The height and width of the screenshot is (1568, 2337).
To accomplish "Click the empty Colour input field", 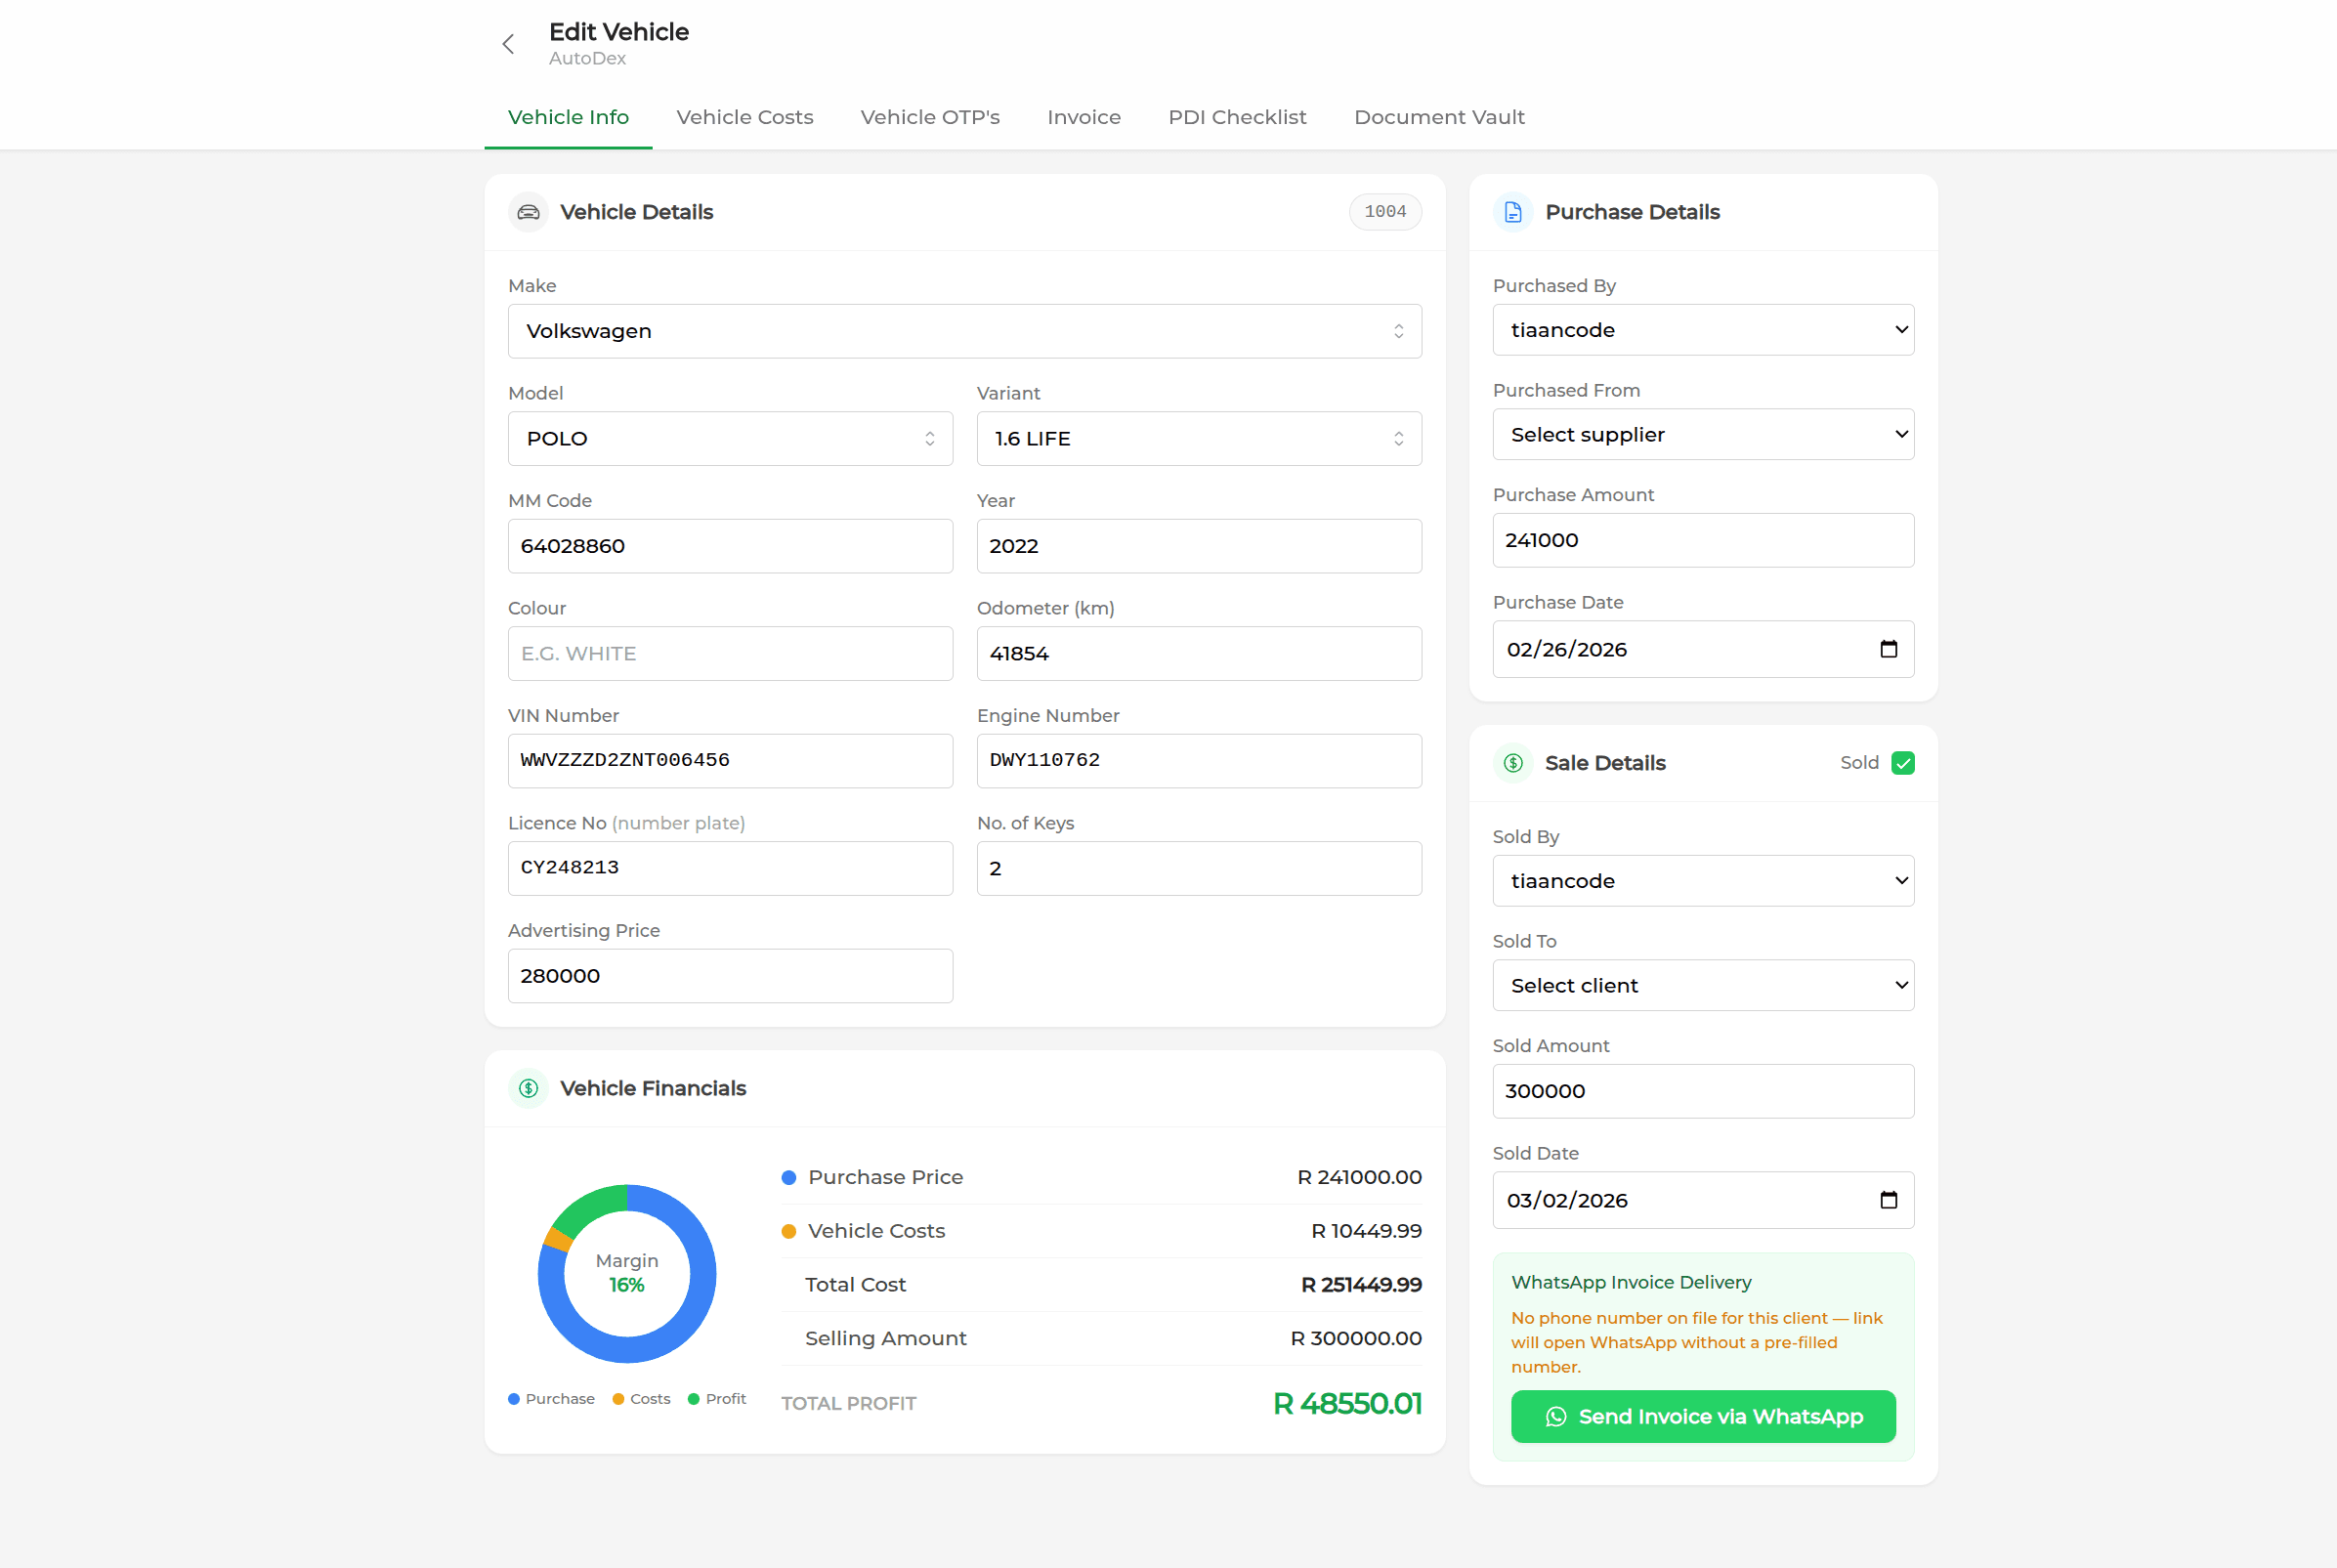I will click(x=729, y=653).
